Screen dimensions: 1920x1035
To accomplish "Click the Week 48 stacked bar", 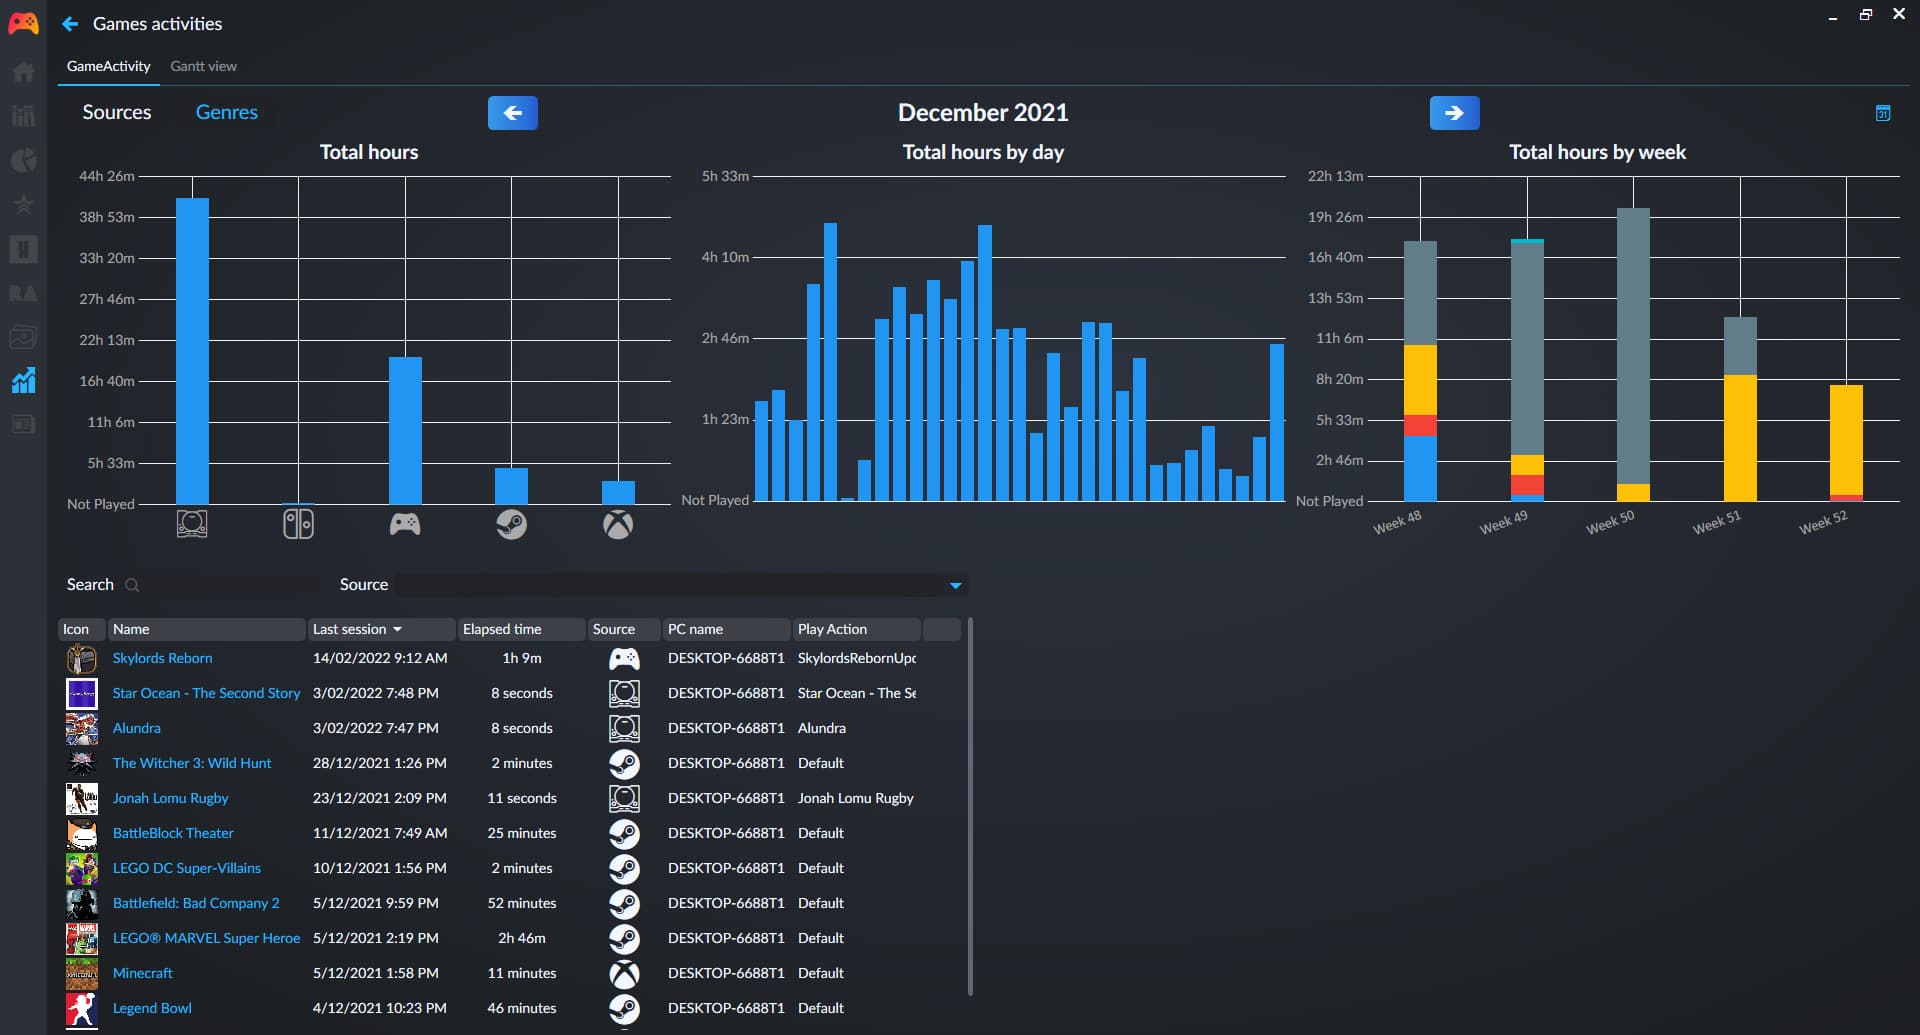I will [1420, 371].
